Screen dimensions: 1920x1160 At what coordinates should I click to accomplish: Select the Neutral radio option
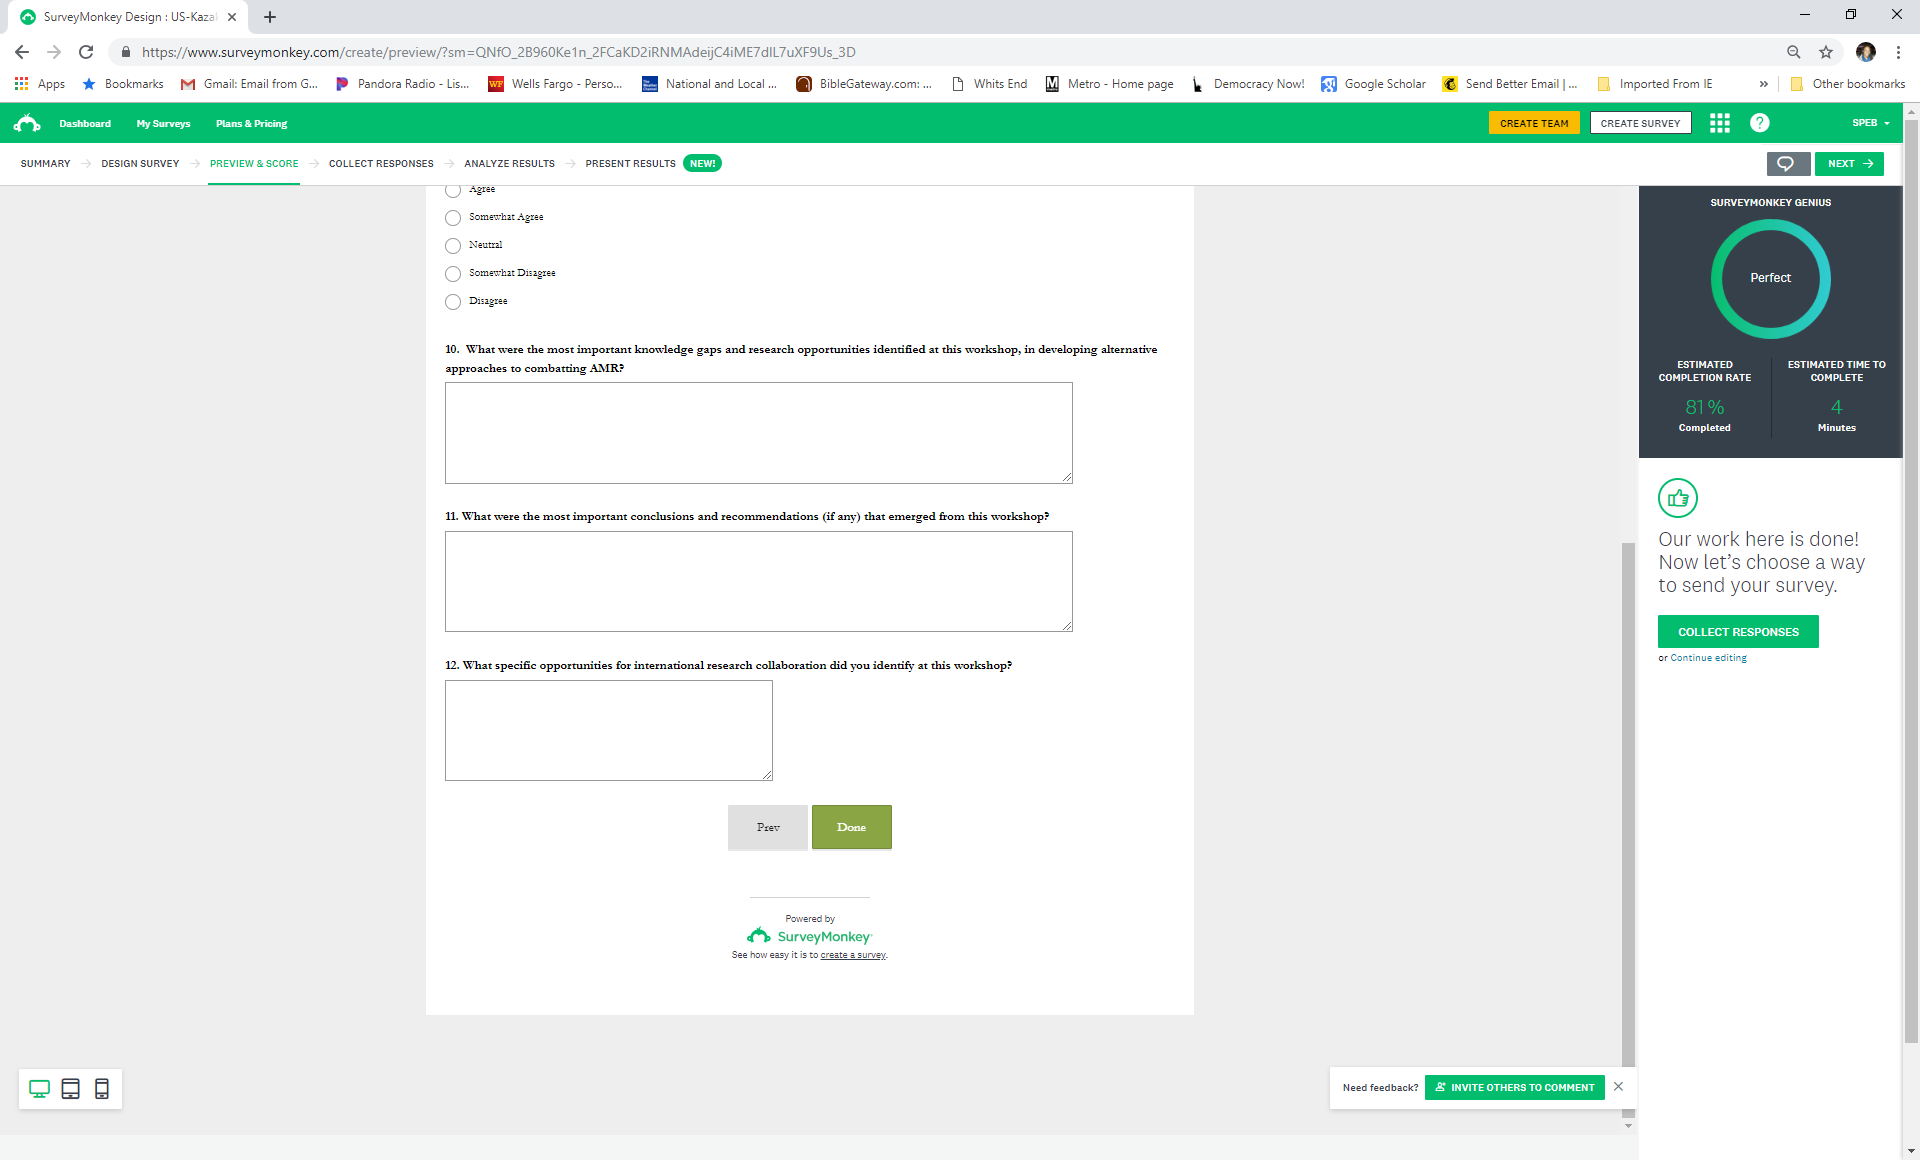[x=453, y=245]
